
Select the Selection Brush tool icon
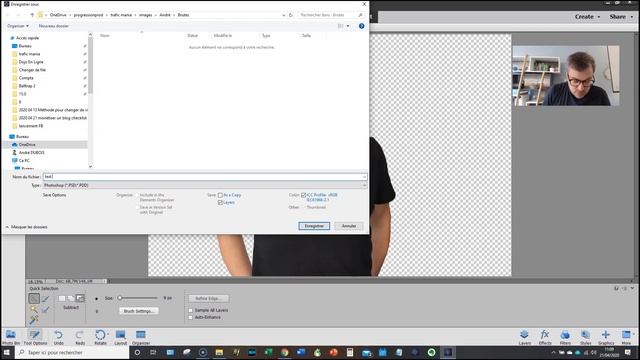(45, 299)
